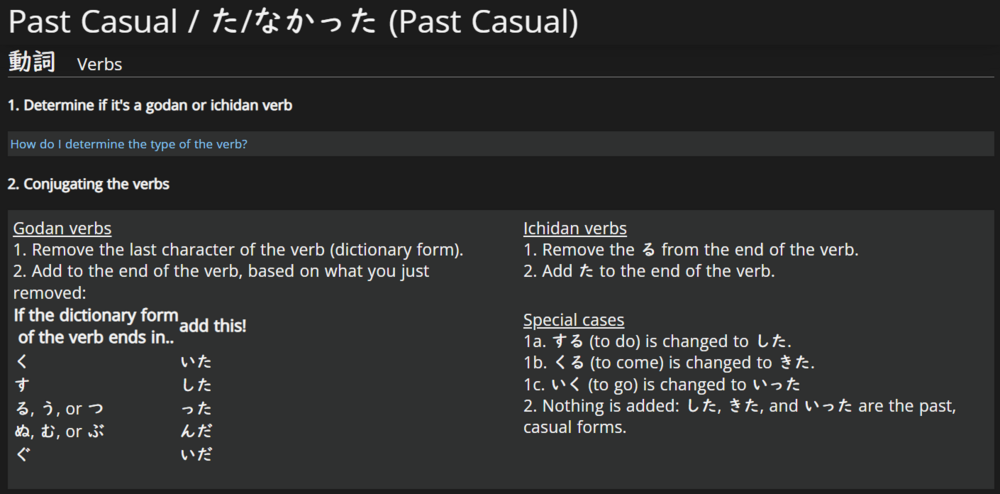The height and width of the screenshot is (494, 1000).
Task: Select the いだ conjugation cell
Action: point(196,455)
